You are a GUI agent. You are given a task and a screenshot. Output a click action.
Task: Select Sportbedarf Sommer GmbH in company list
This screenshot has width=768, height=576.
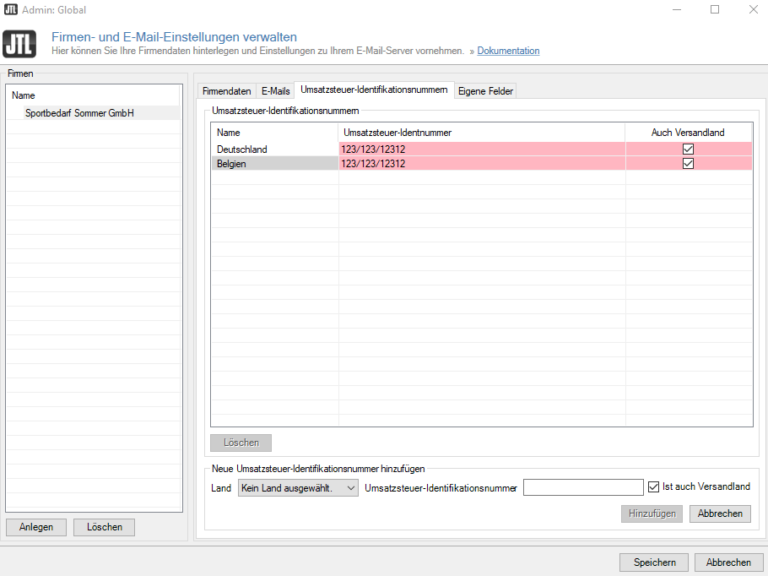tap(79, 113)
